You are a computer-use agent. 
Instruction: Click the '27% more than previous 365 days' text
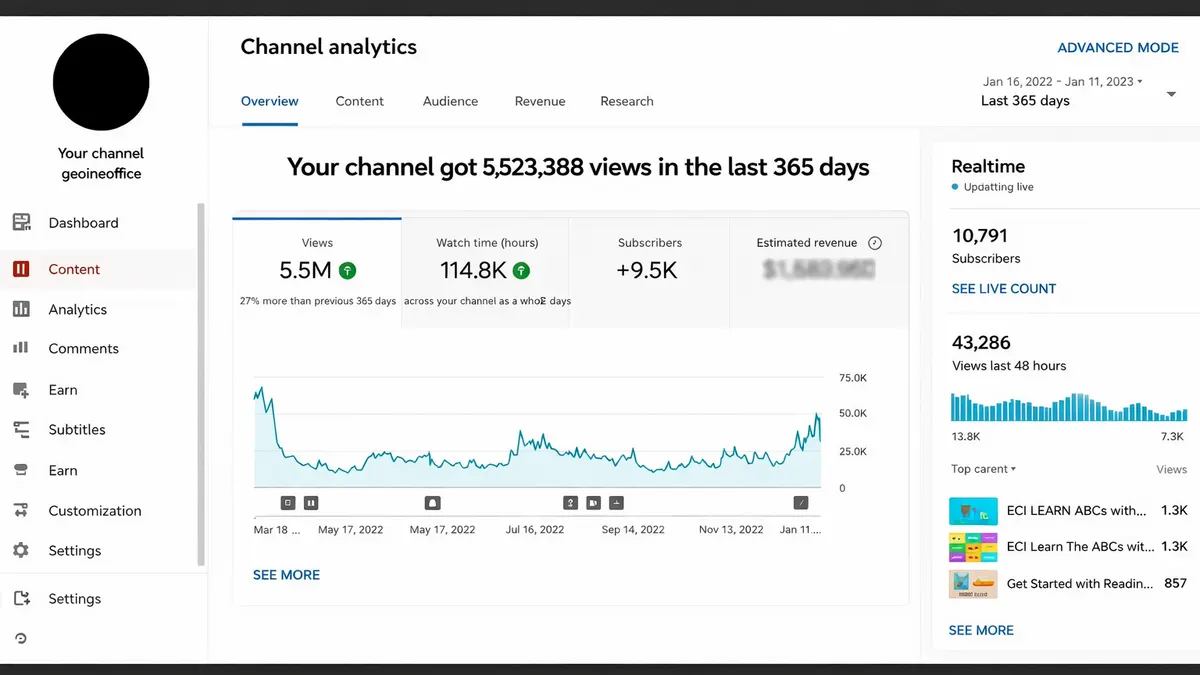point(318,301)
